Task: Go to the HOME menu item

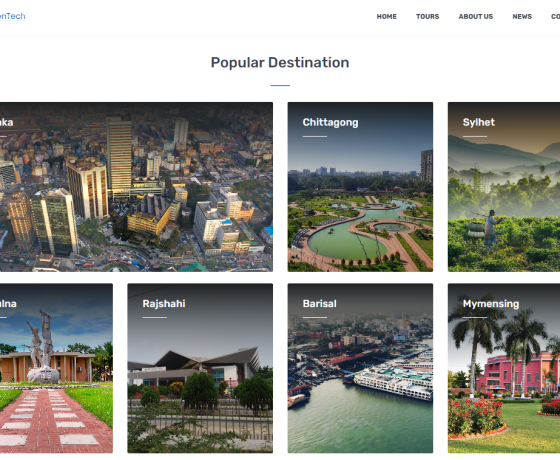Action: coord(386,16)
